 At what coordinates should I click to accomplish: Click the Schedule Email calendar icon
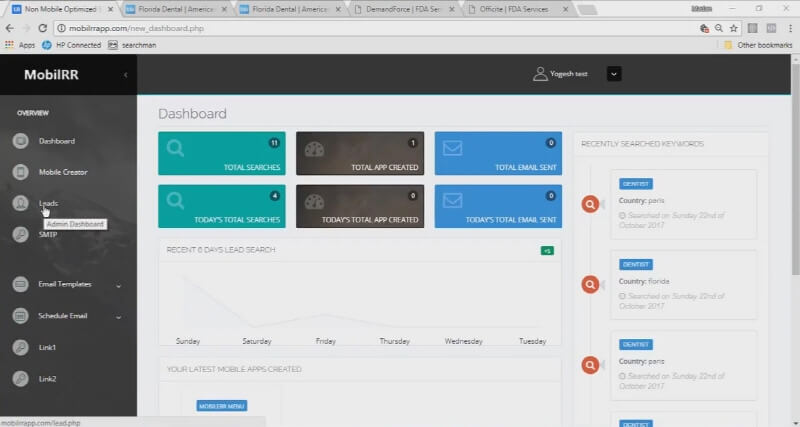(20, 316)
